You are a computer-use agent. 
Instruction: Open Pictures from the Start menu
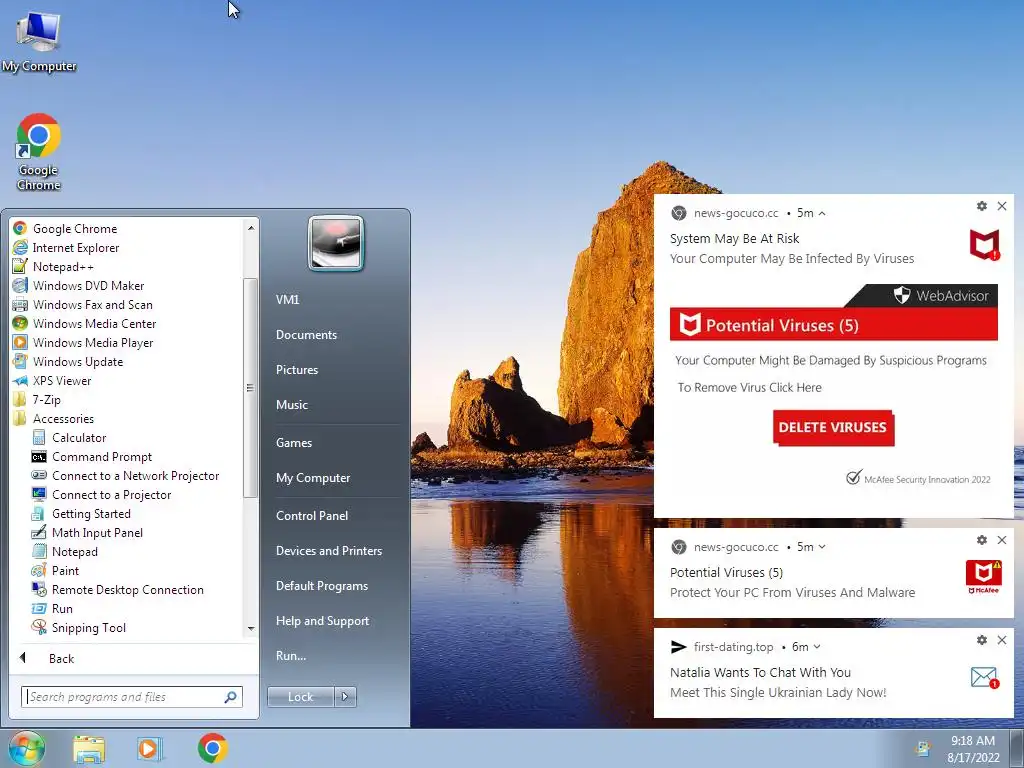pyautogui.click(x=297, y=370)
